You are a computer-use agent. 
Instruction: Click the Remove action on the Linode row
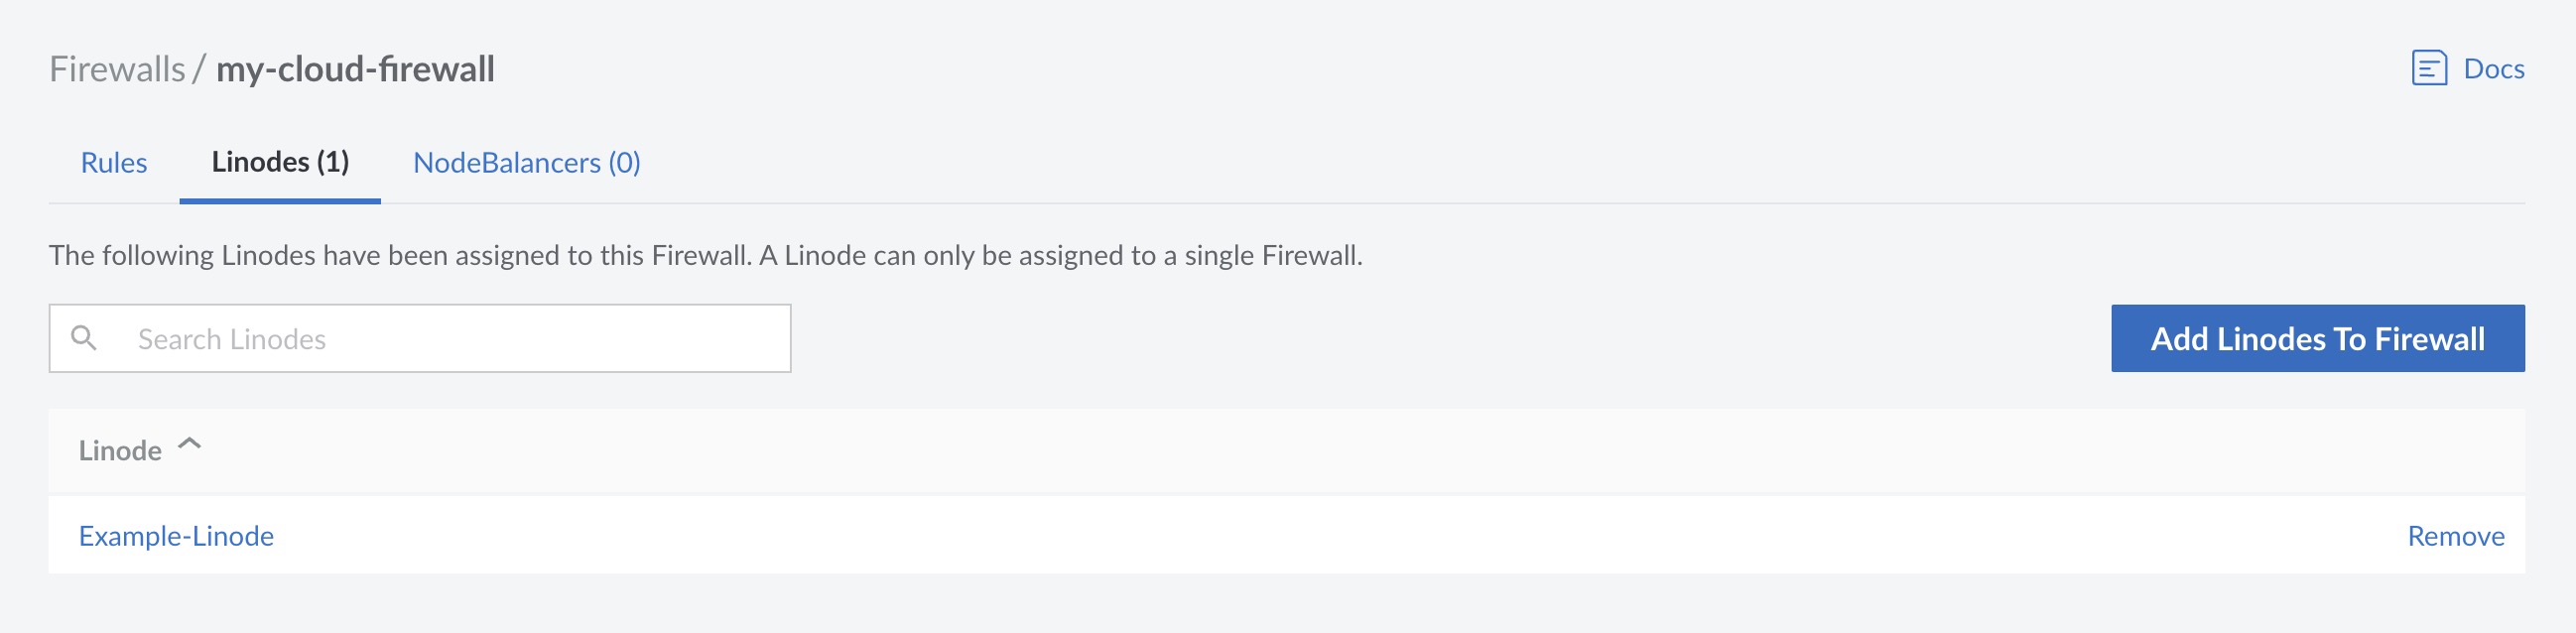tap(2458, 535)
